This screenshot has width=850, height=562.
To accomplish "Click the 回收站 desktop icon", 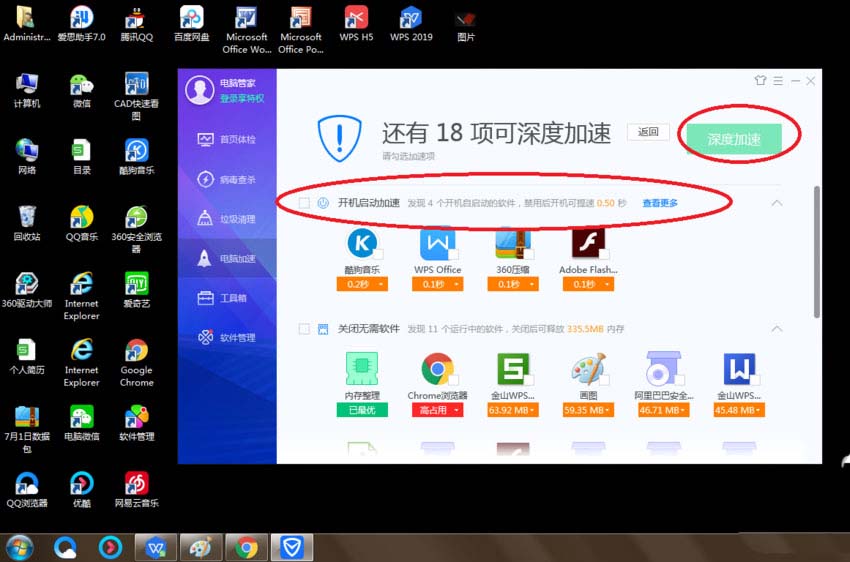I will pyautogui.click(x=27, y=218).
